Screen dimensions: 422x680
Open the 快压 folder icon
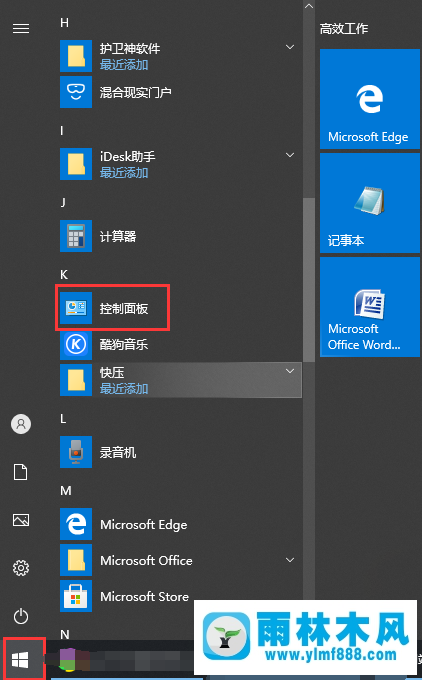click(76, 380)
